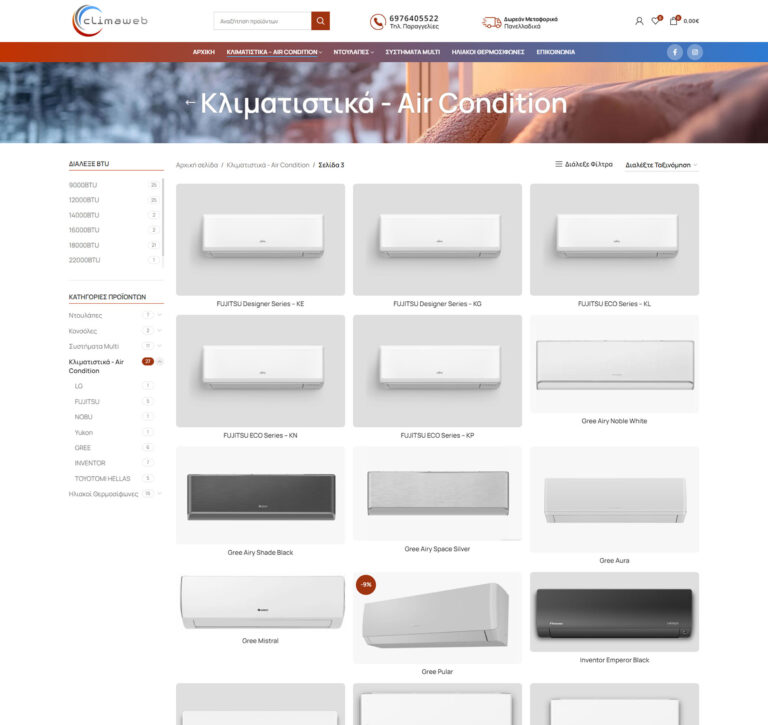Click the Climaweb logo
768x725 pixels.
coord(110,21)
